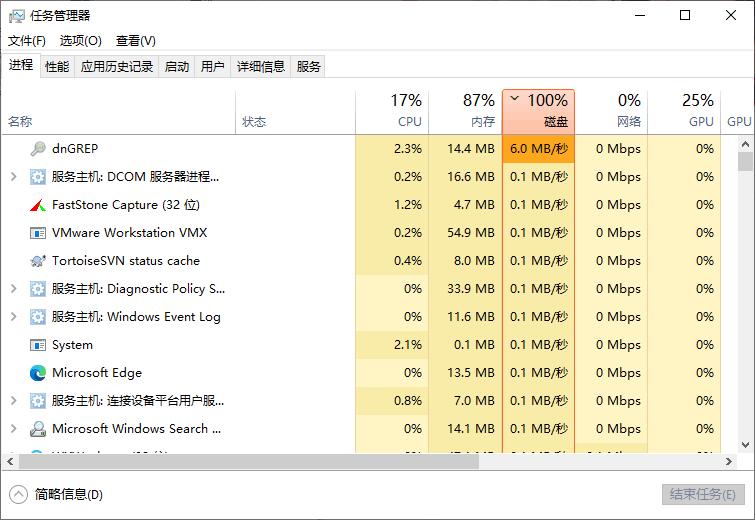Select the 进程 tab
This screenshot has width=755, height=520.
(x=21, y=65)
